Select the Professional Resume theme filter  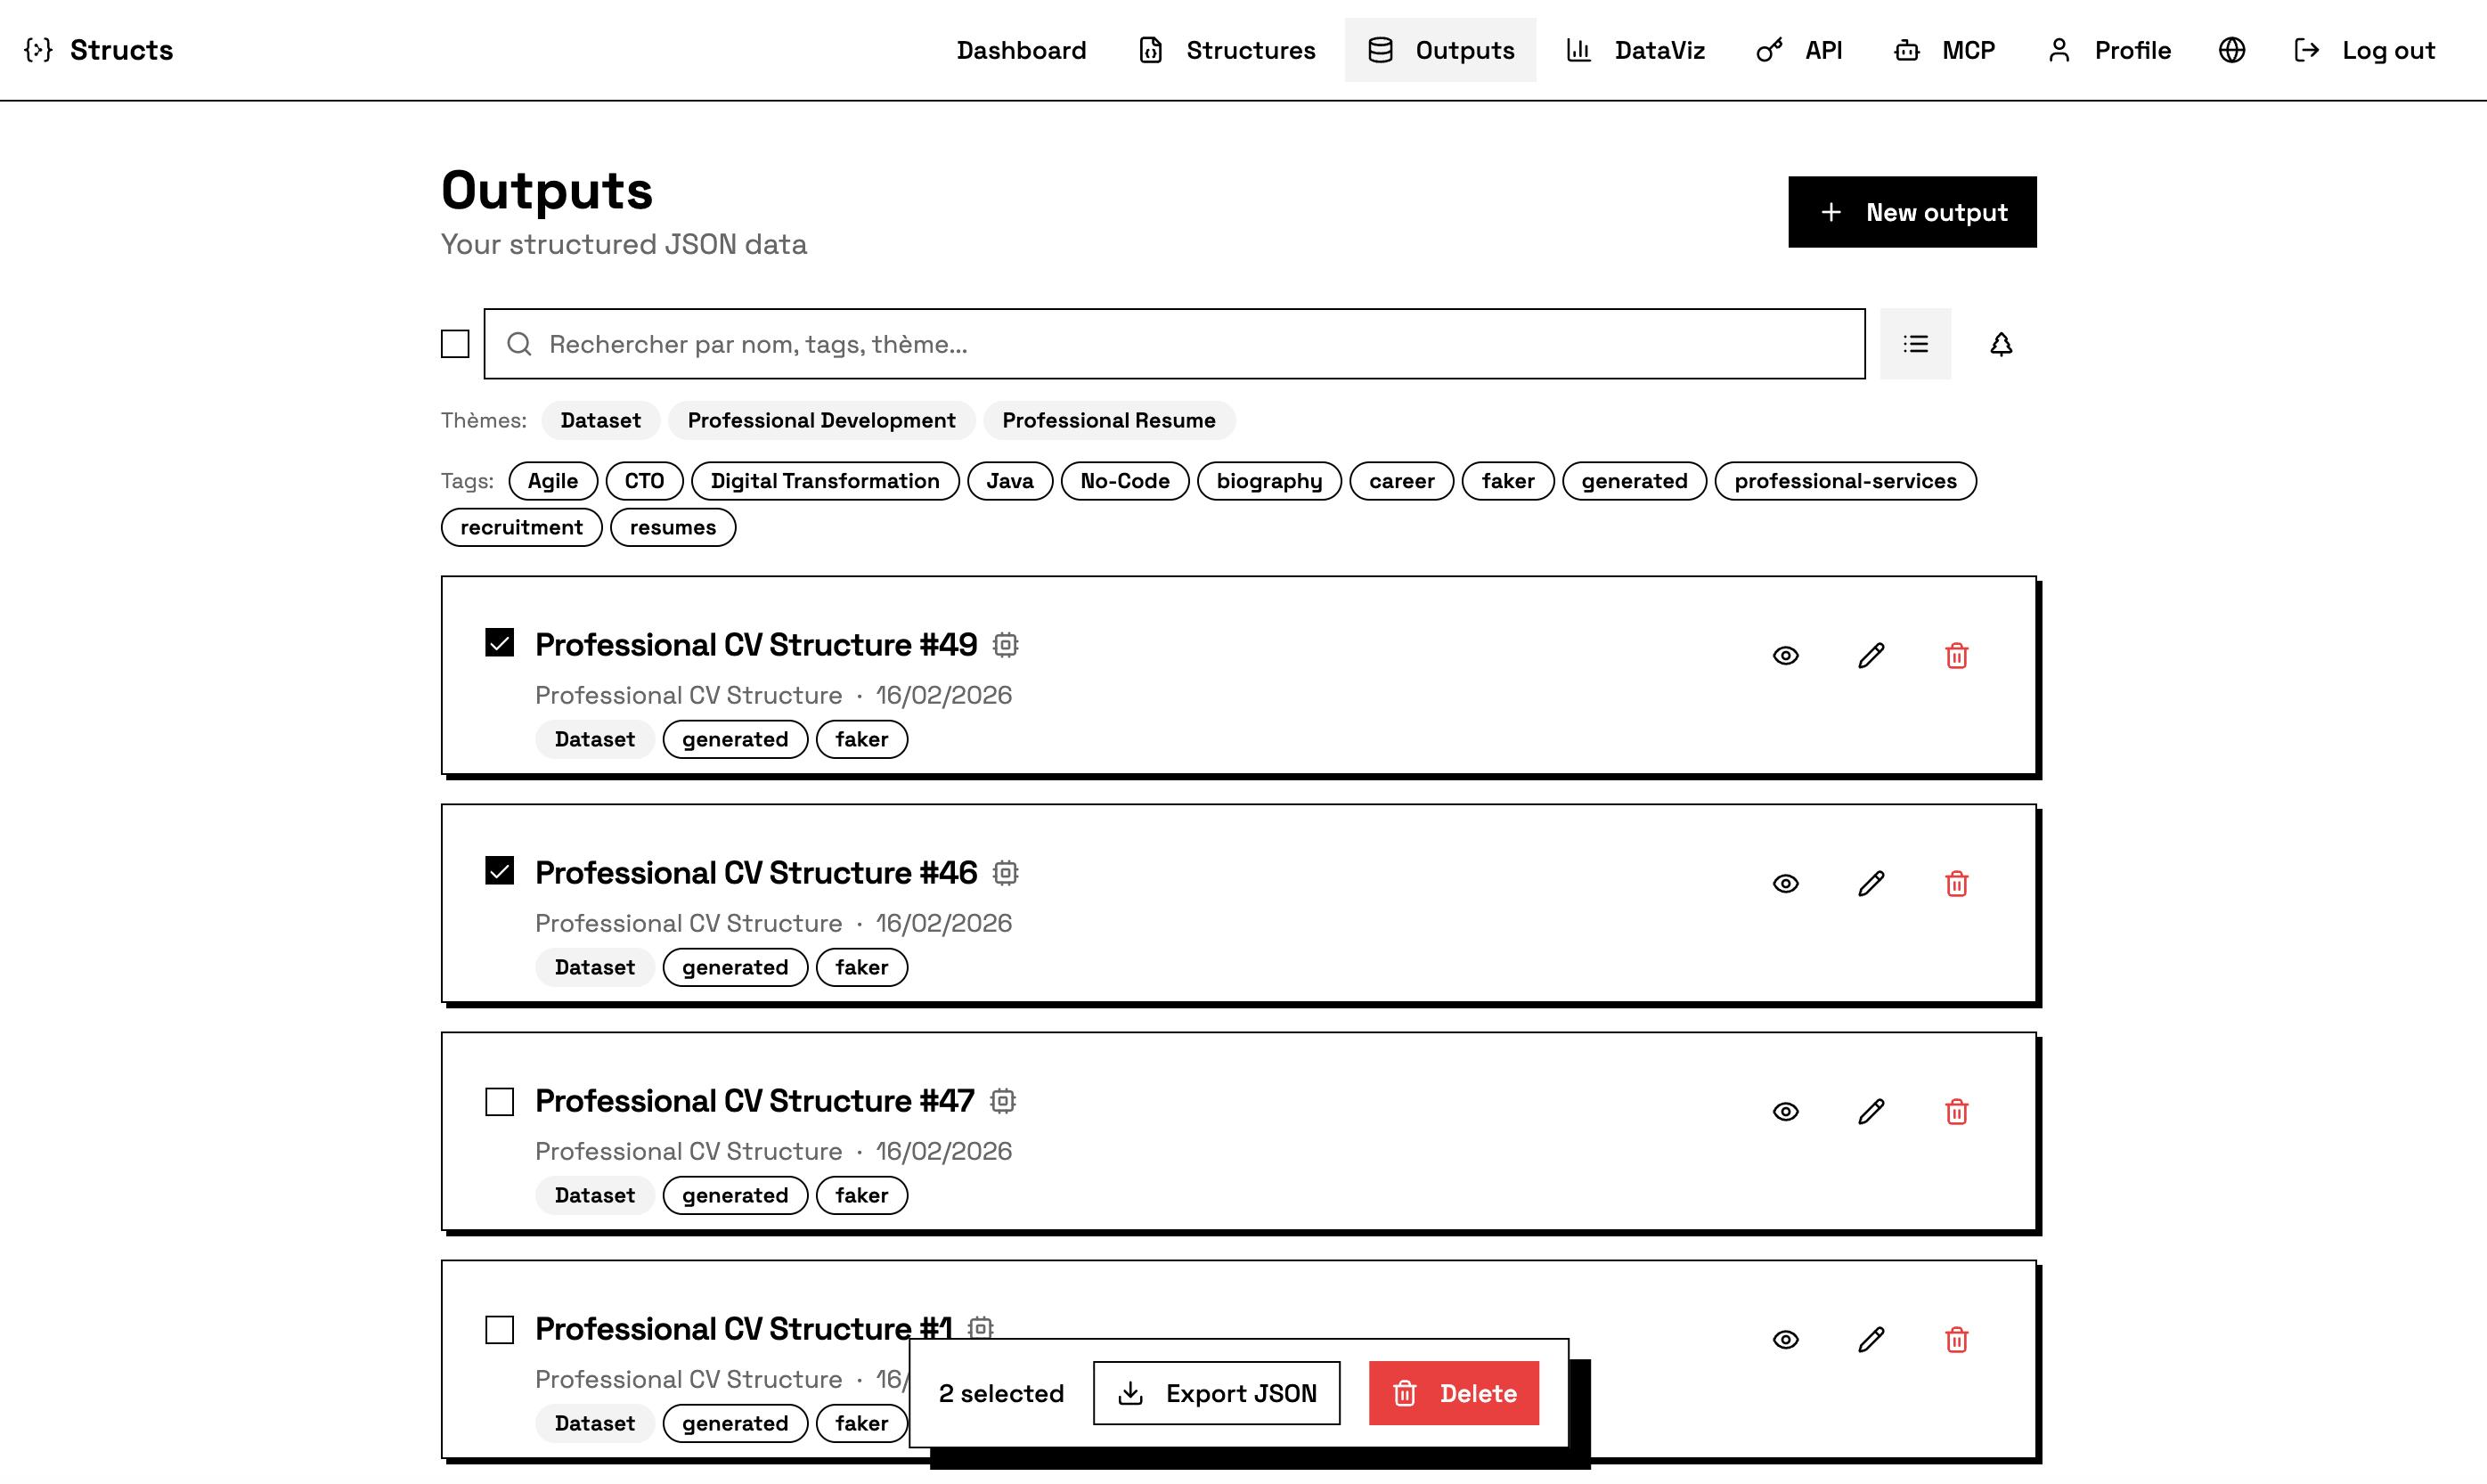coord(1109,420)
